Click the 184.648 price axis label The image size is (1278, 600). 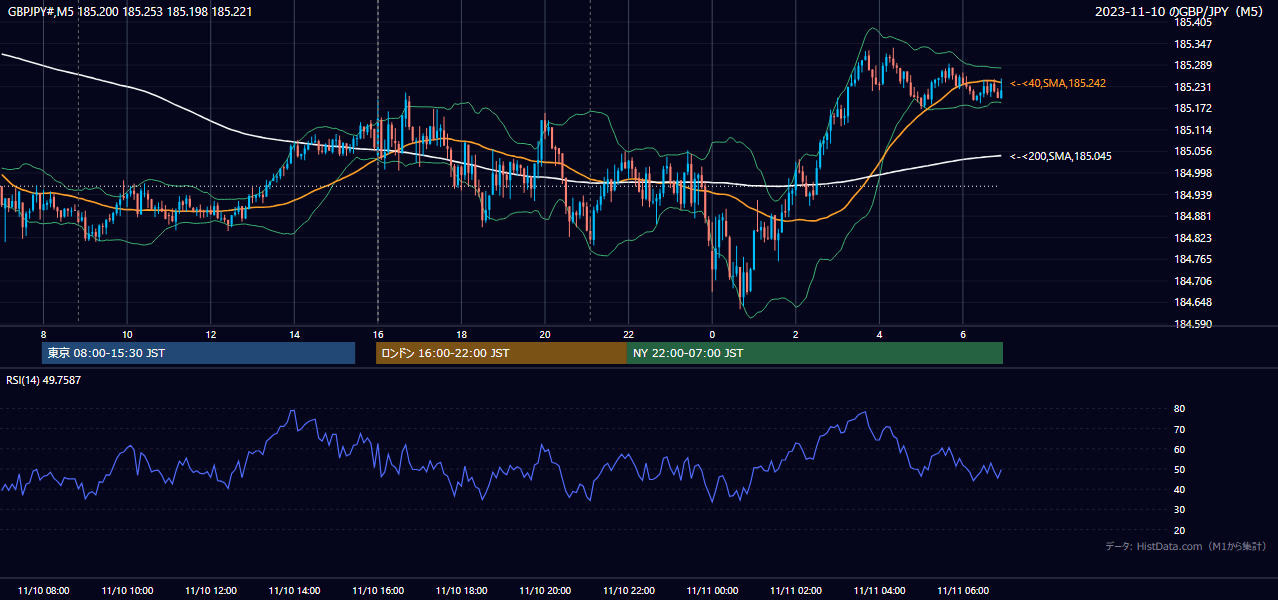click(1193, 302)
